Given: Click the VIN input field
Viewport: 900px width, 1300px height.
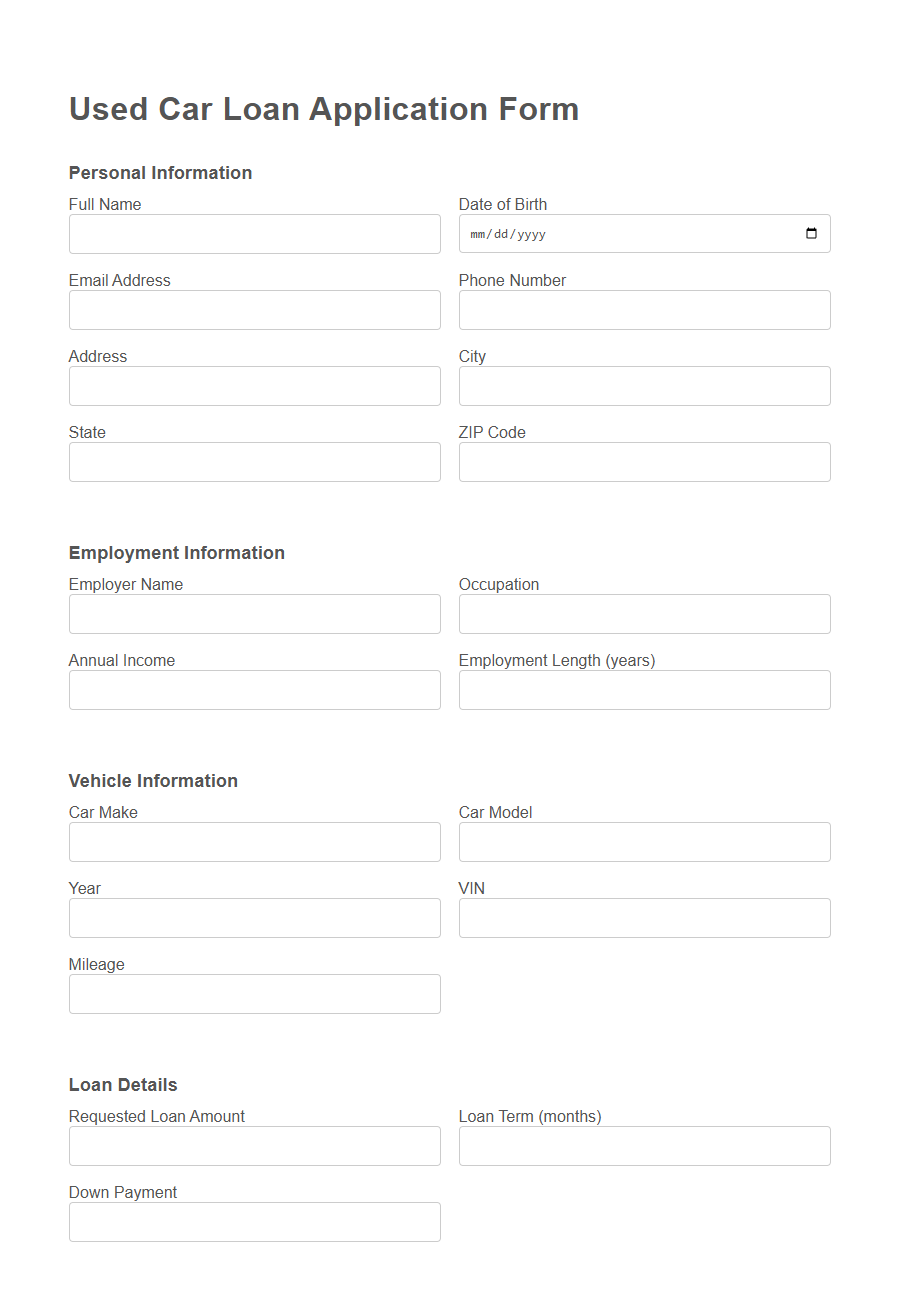Looking at the screenshot, I should [643, 917].
